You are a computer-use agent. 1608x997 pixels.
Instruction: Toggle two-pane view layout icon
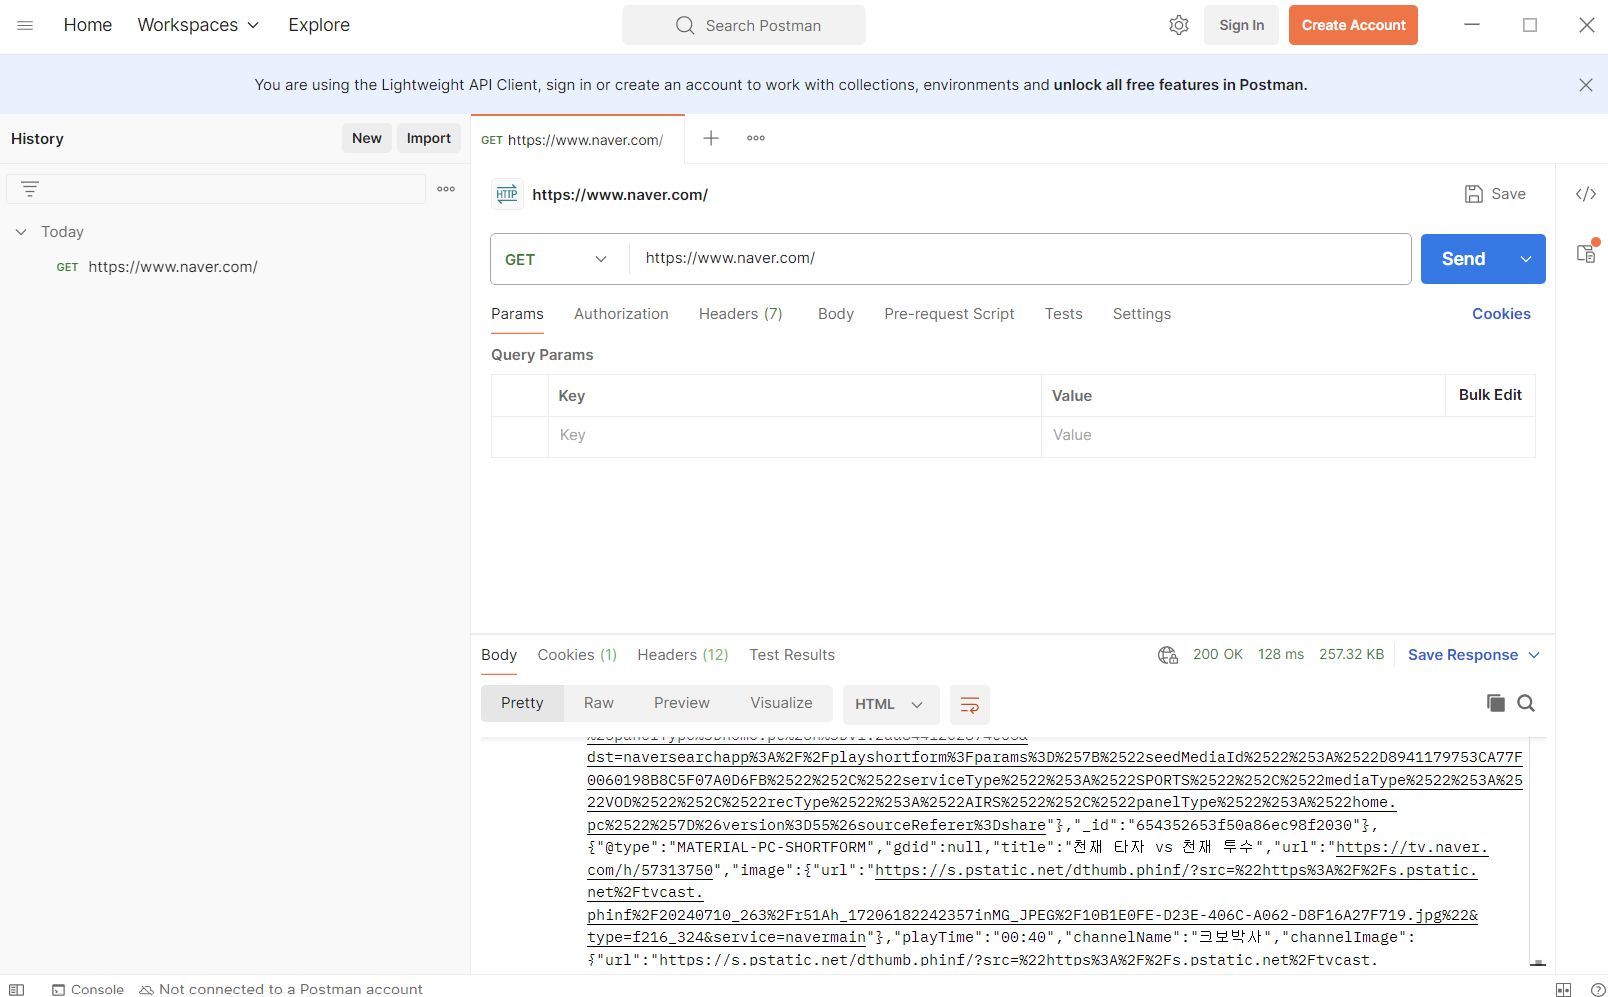click(x=1564, y=989)
